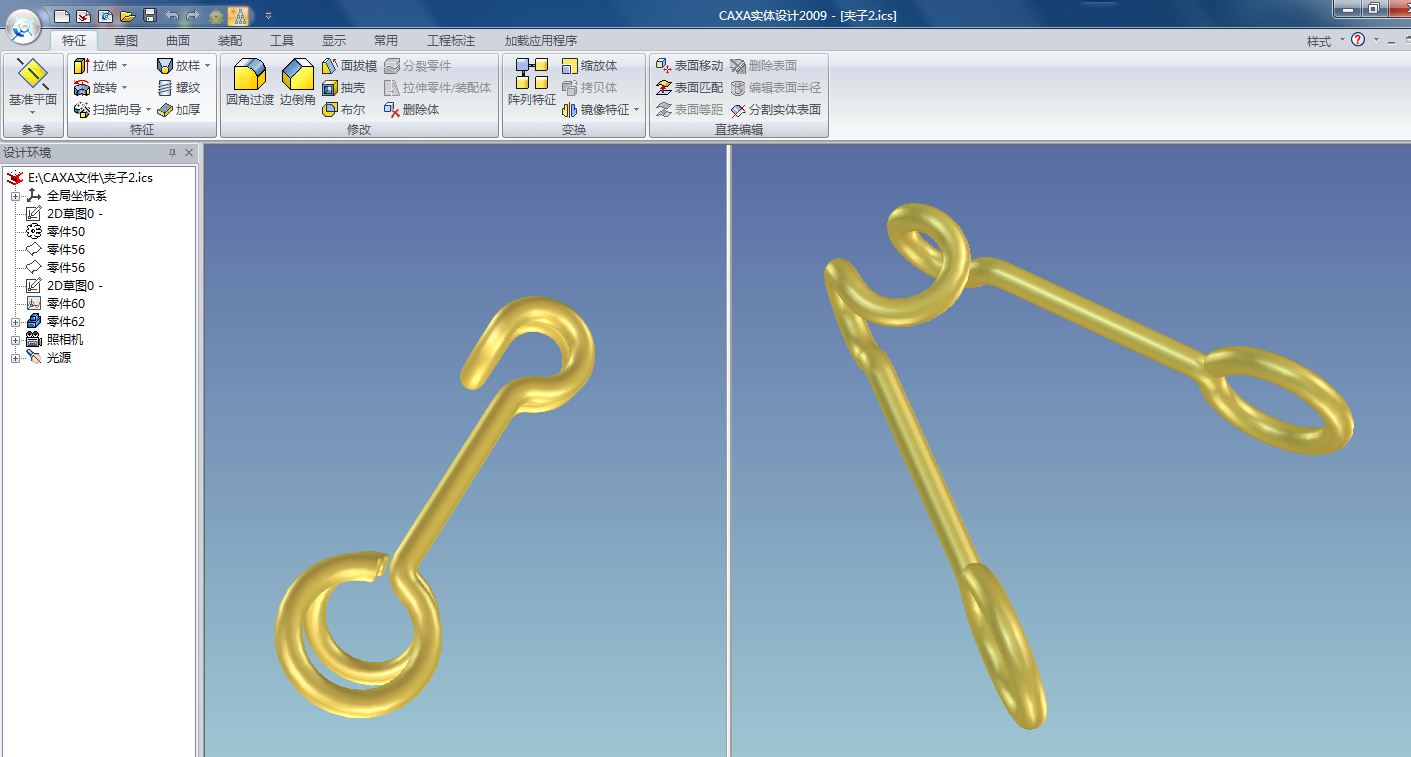The image size is (1411, 757).
Task: Select the 照相机 tree item
Action: pyautogui.click(x=55, y=340)
